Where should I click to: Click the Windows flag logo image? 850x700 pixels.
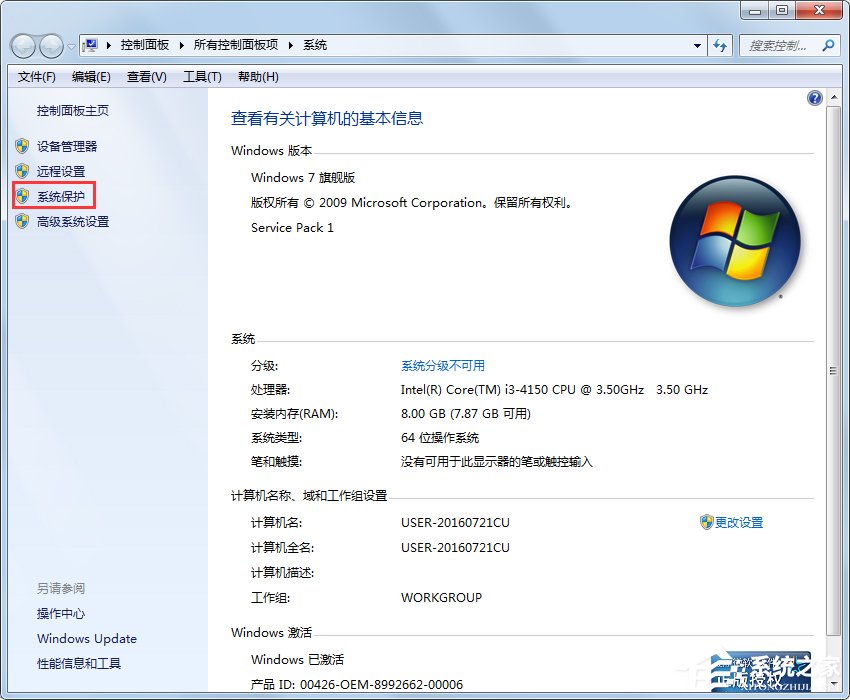point(735,240)
